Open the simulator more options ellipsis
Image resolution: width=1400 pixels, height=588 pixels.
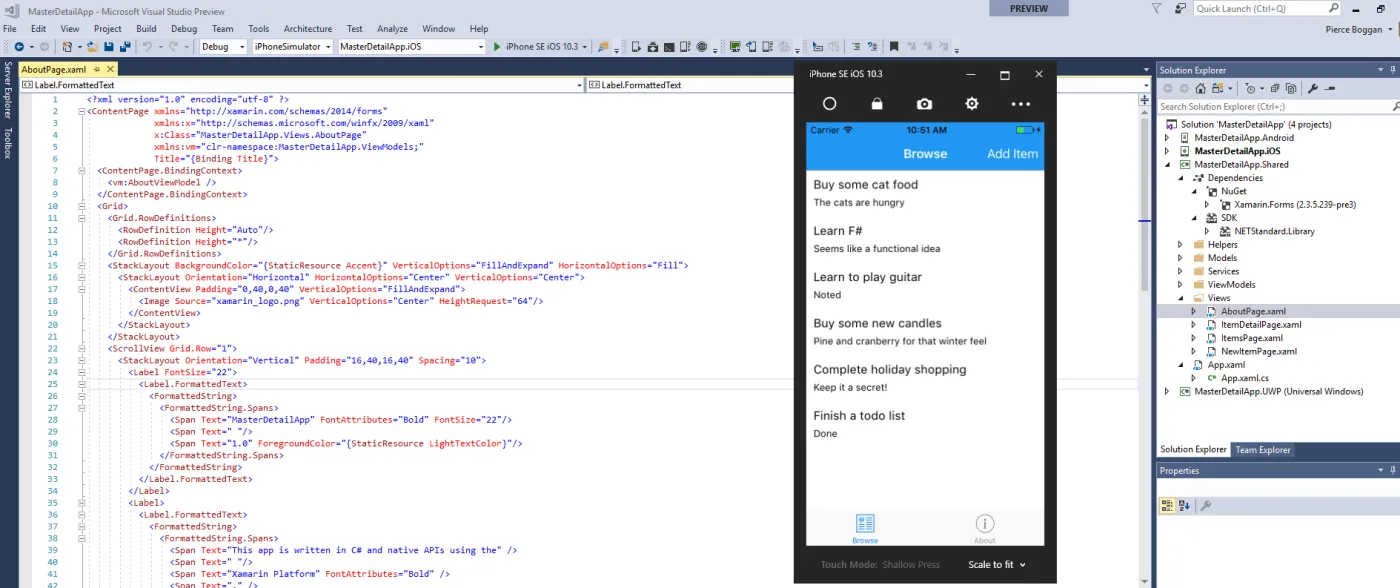[1020, 104]
